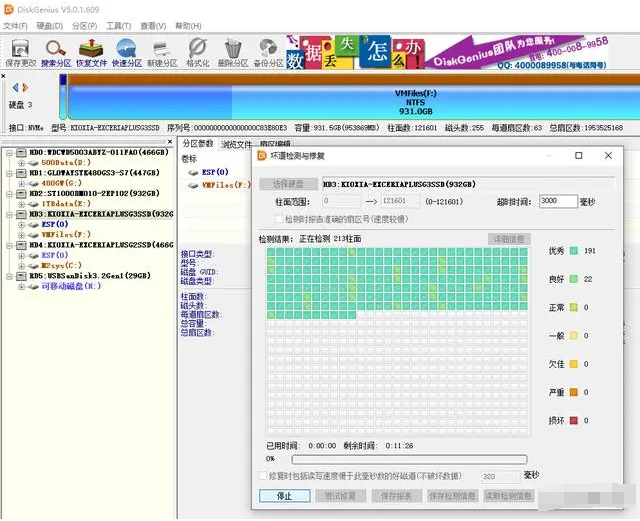Click the disk icon beside HD1 GLOWAY drive

click(21, 173)
